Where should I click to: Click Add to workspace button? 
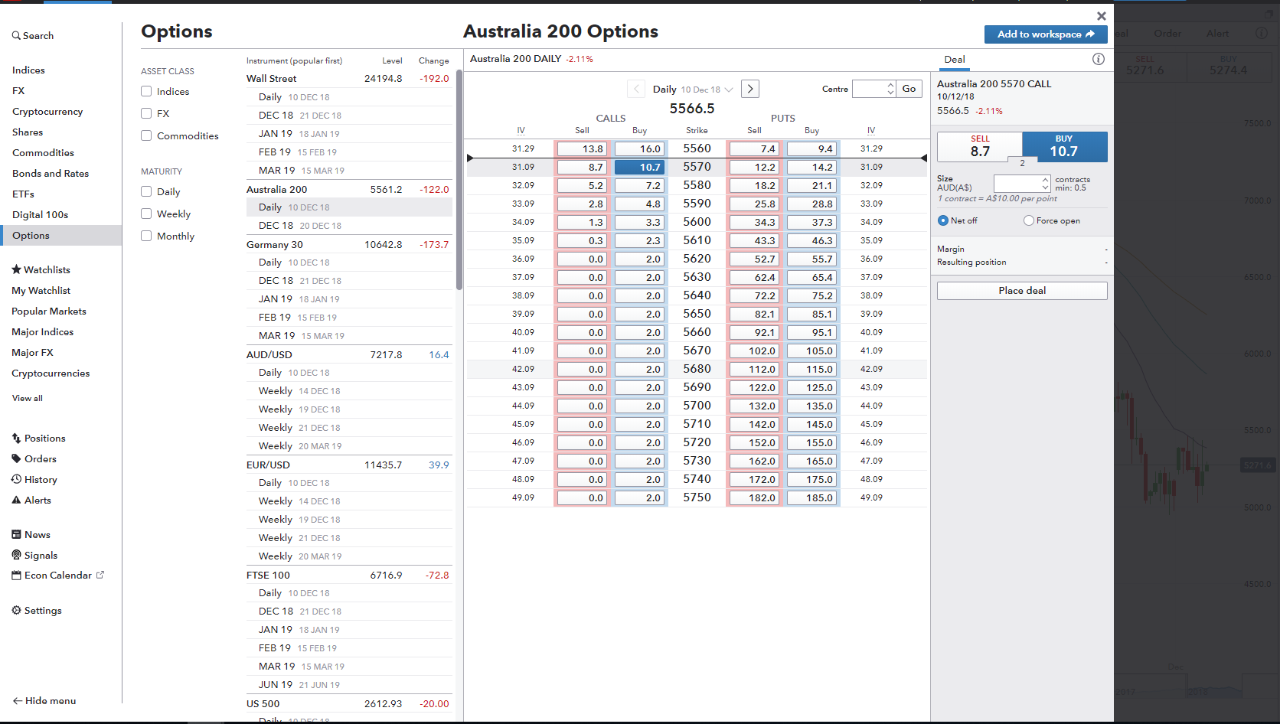(1046, 34)
